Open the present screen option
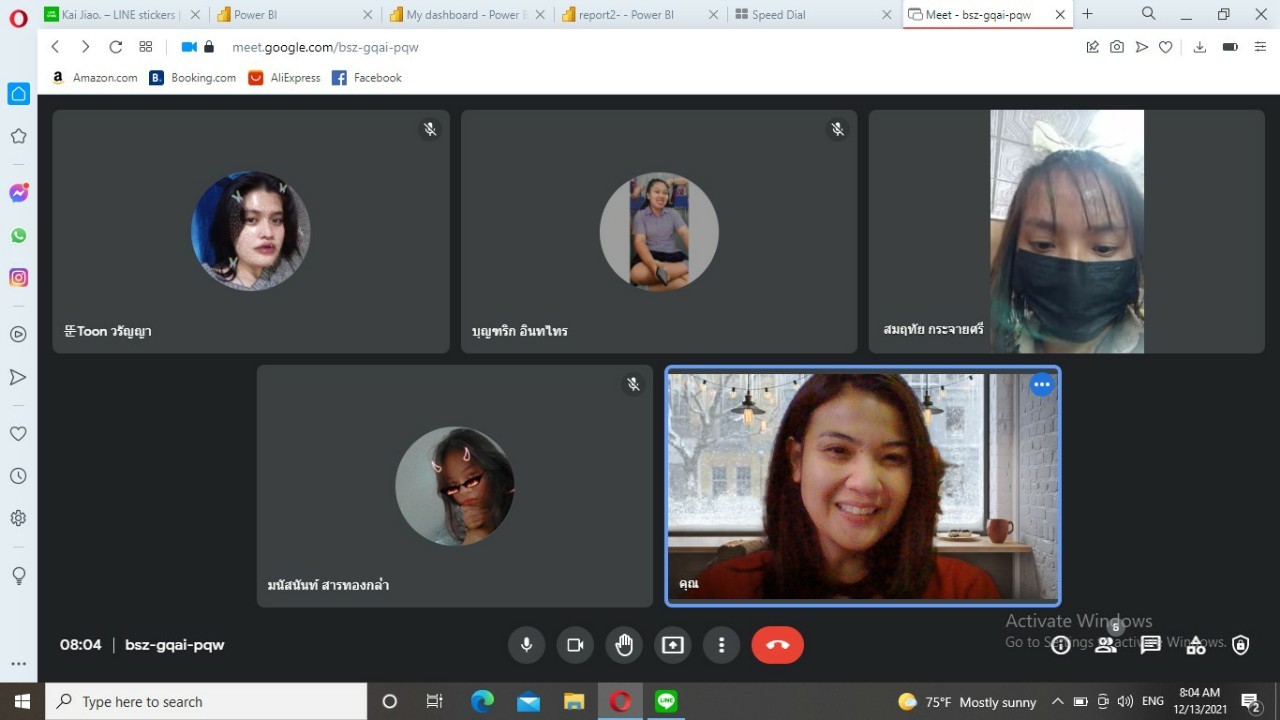This screenshot has height=720, width=1280. click(x=673, y=645)
